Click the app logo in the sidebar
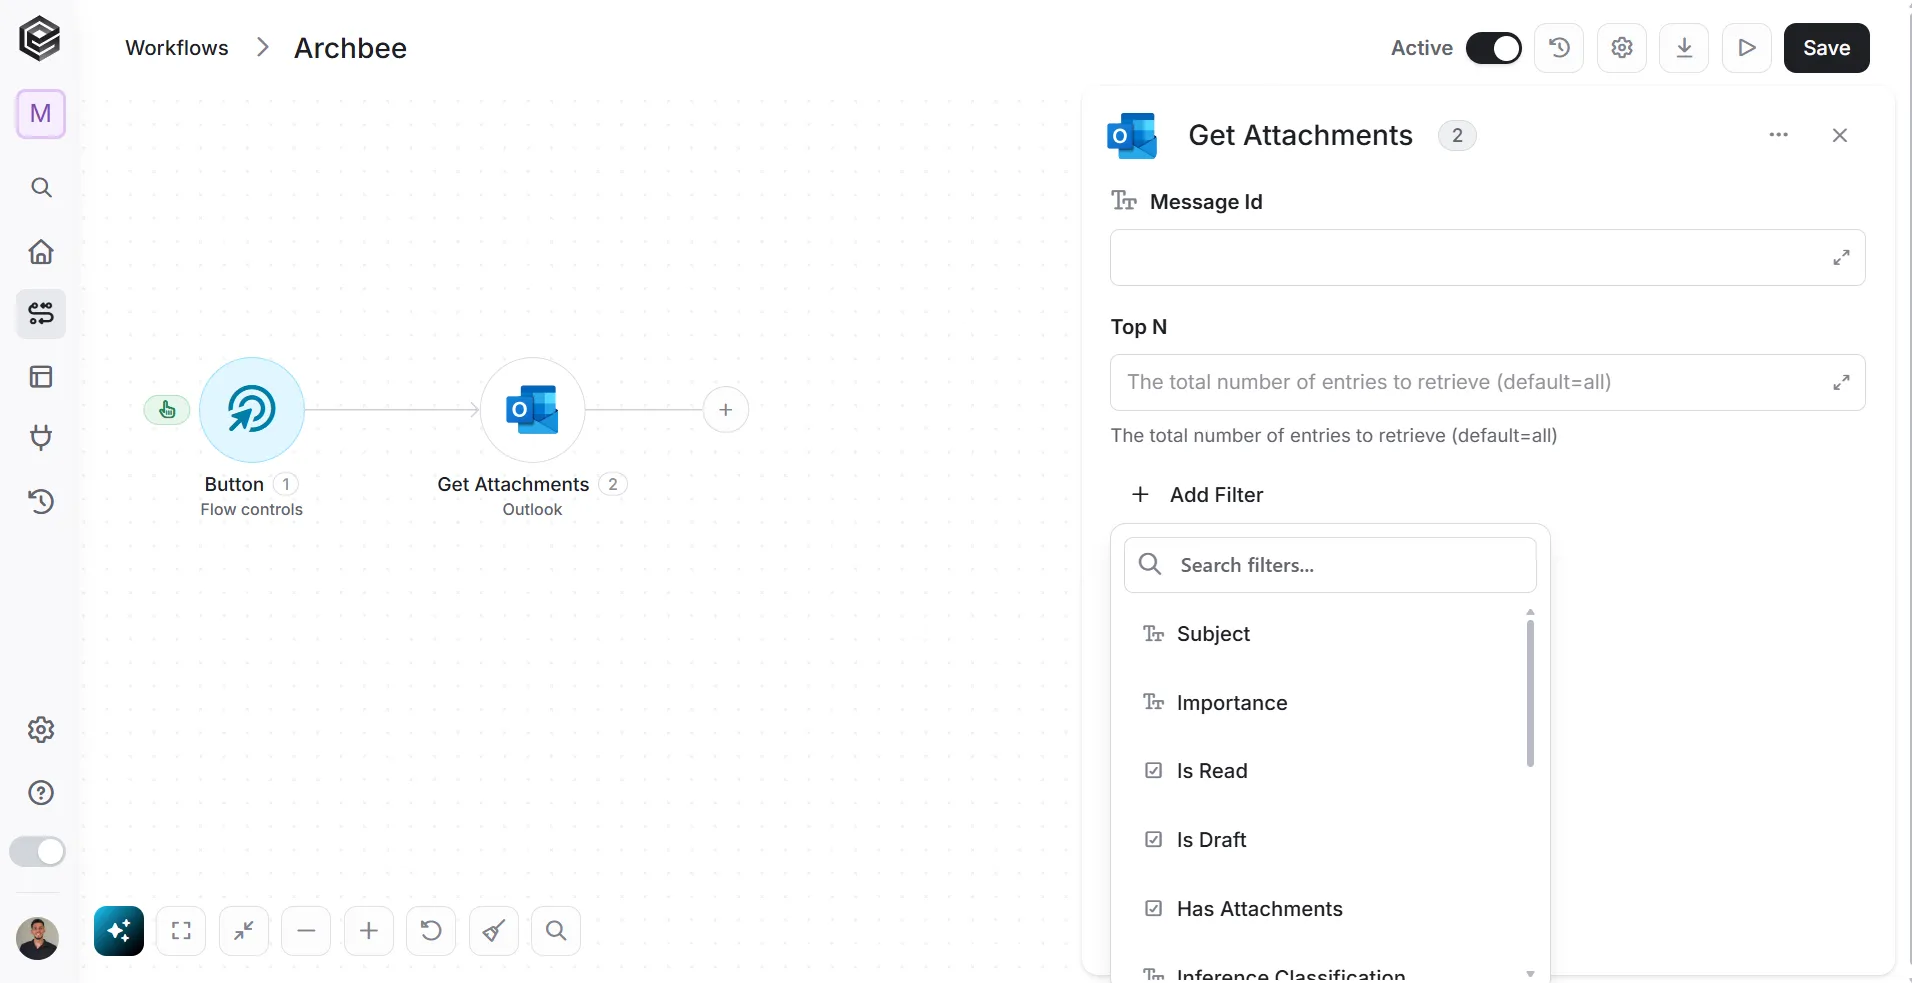1912x983 pixels. 40,39
